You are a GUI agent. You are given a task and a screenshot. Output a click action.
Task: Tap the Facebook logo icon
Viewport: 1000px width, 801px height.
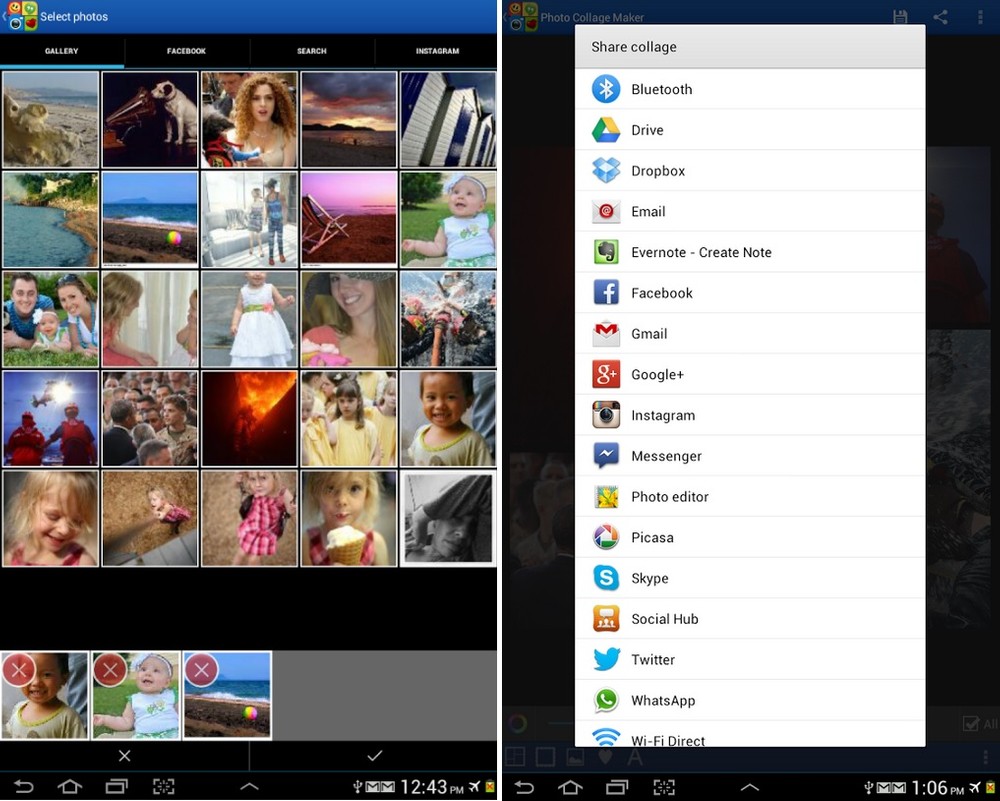pyautogui.click(x=606, y=293)
